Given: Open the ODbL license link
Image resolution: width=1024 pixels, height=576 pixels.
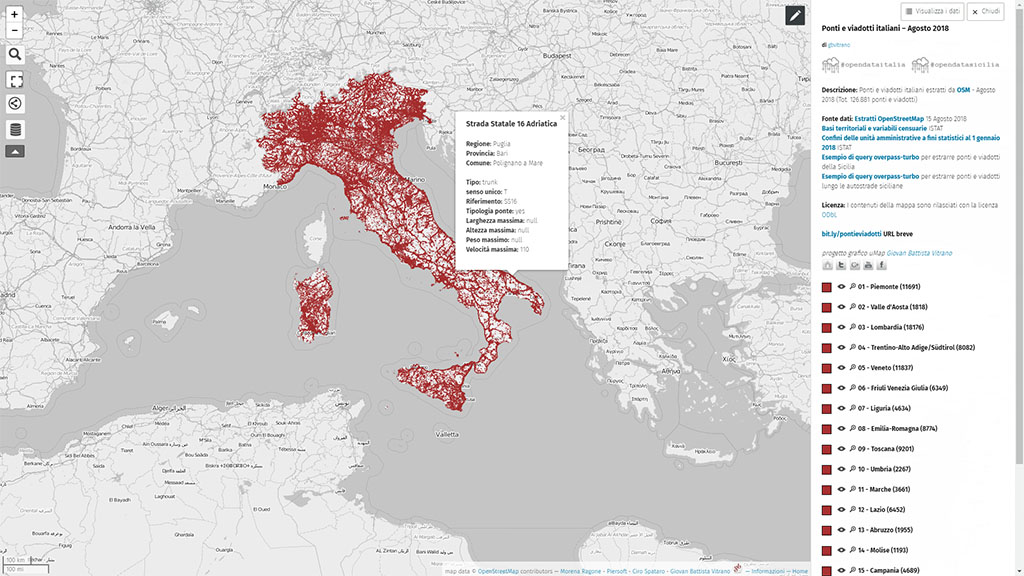Looking at the screenshot, I should pos(829,215).
